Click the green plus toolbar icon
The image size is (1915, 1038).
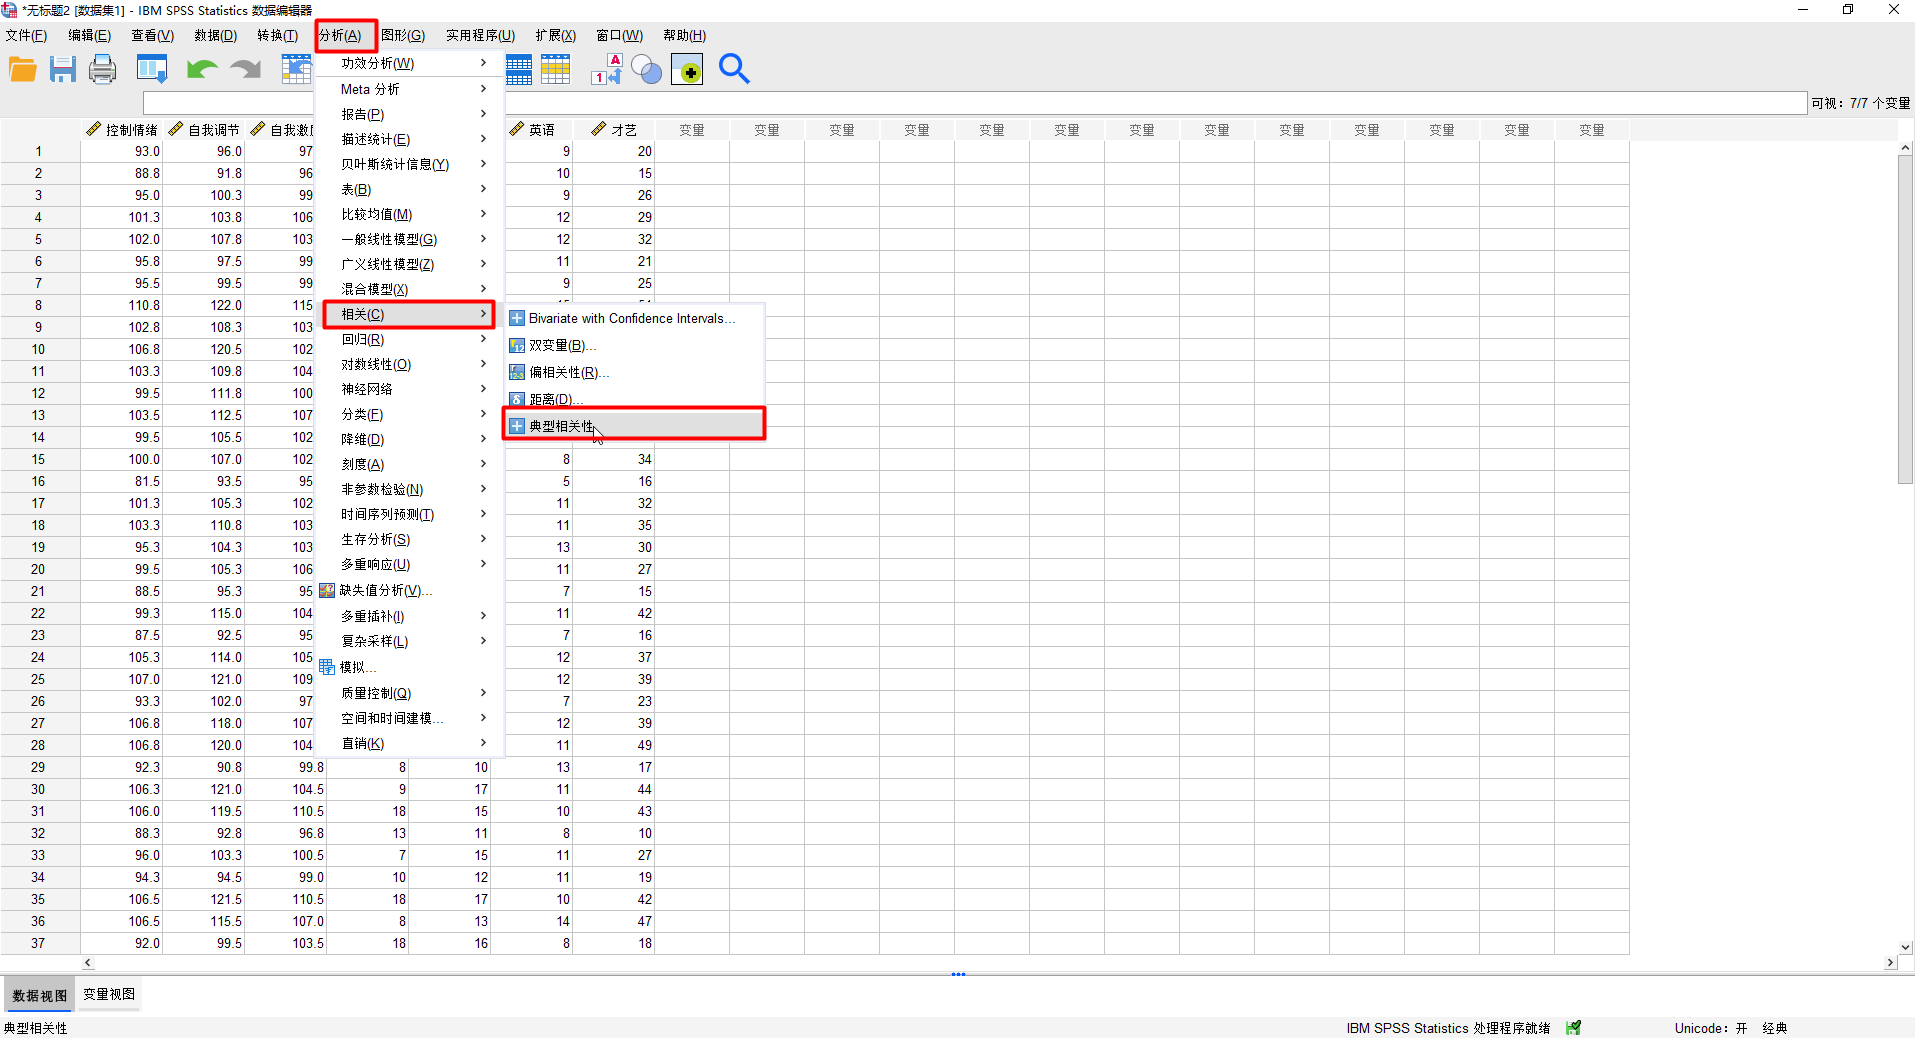[687, 70]
